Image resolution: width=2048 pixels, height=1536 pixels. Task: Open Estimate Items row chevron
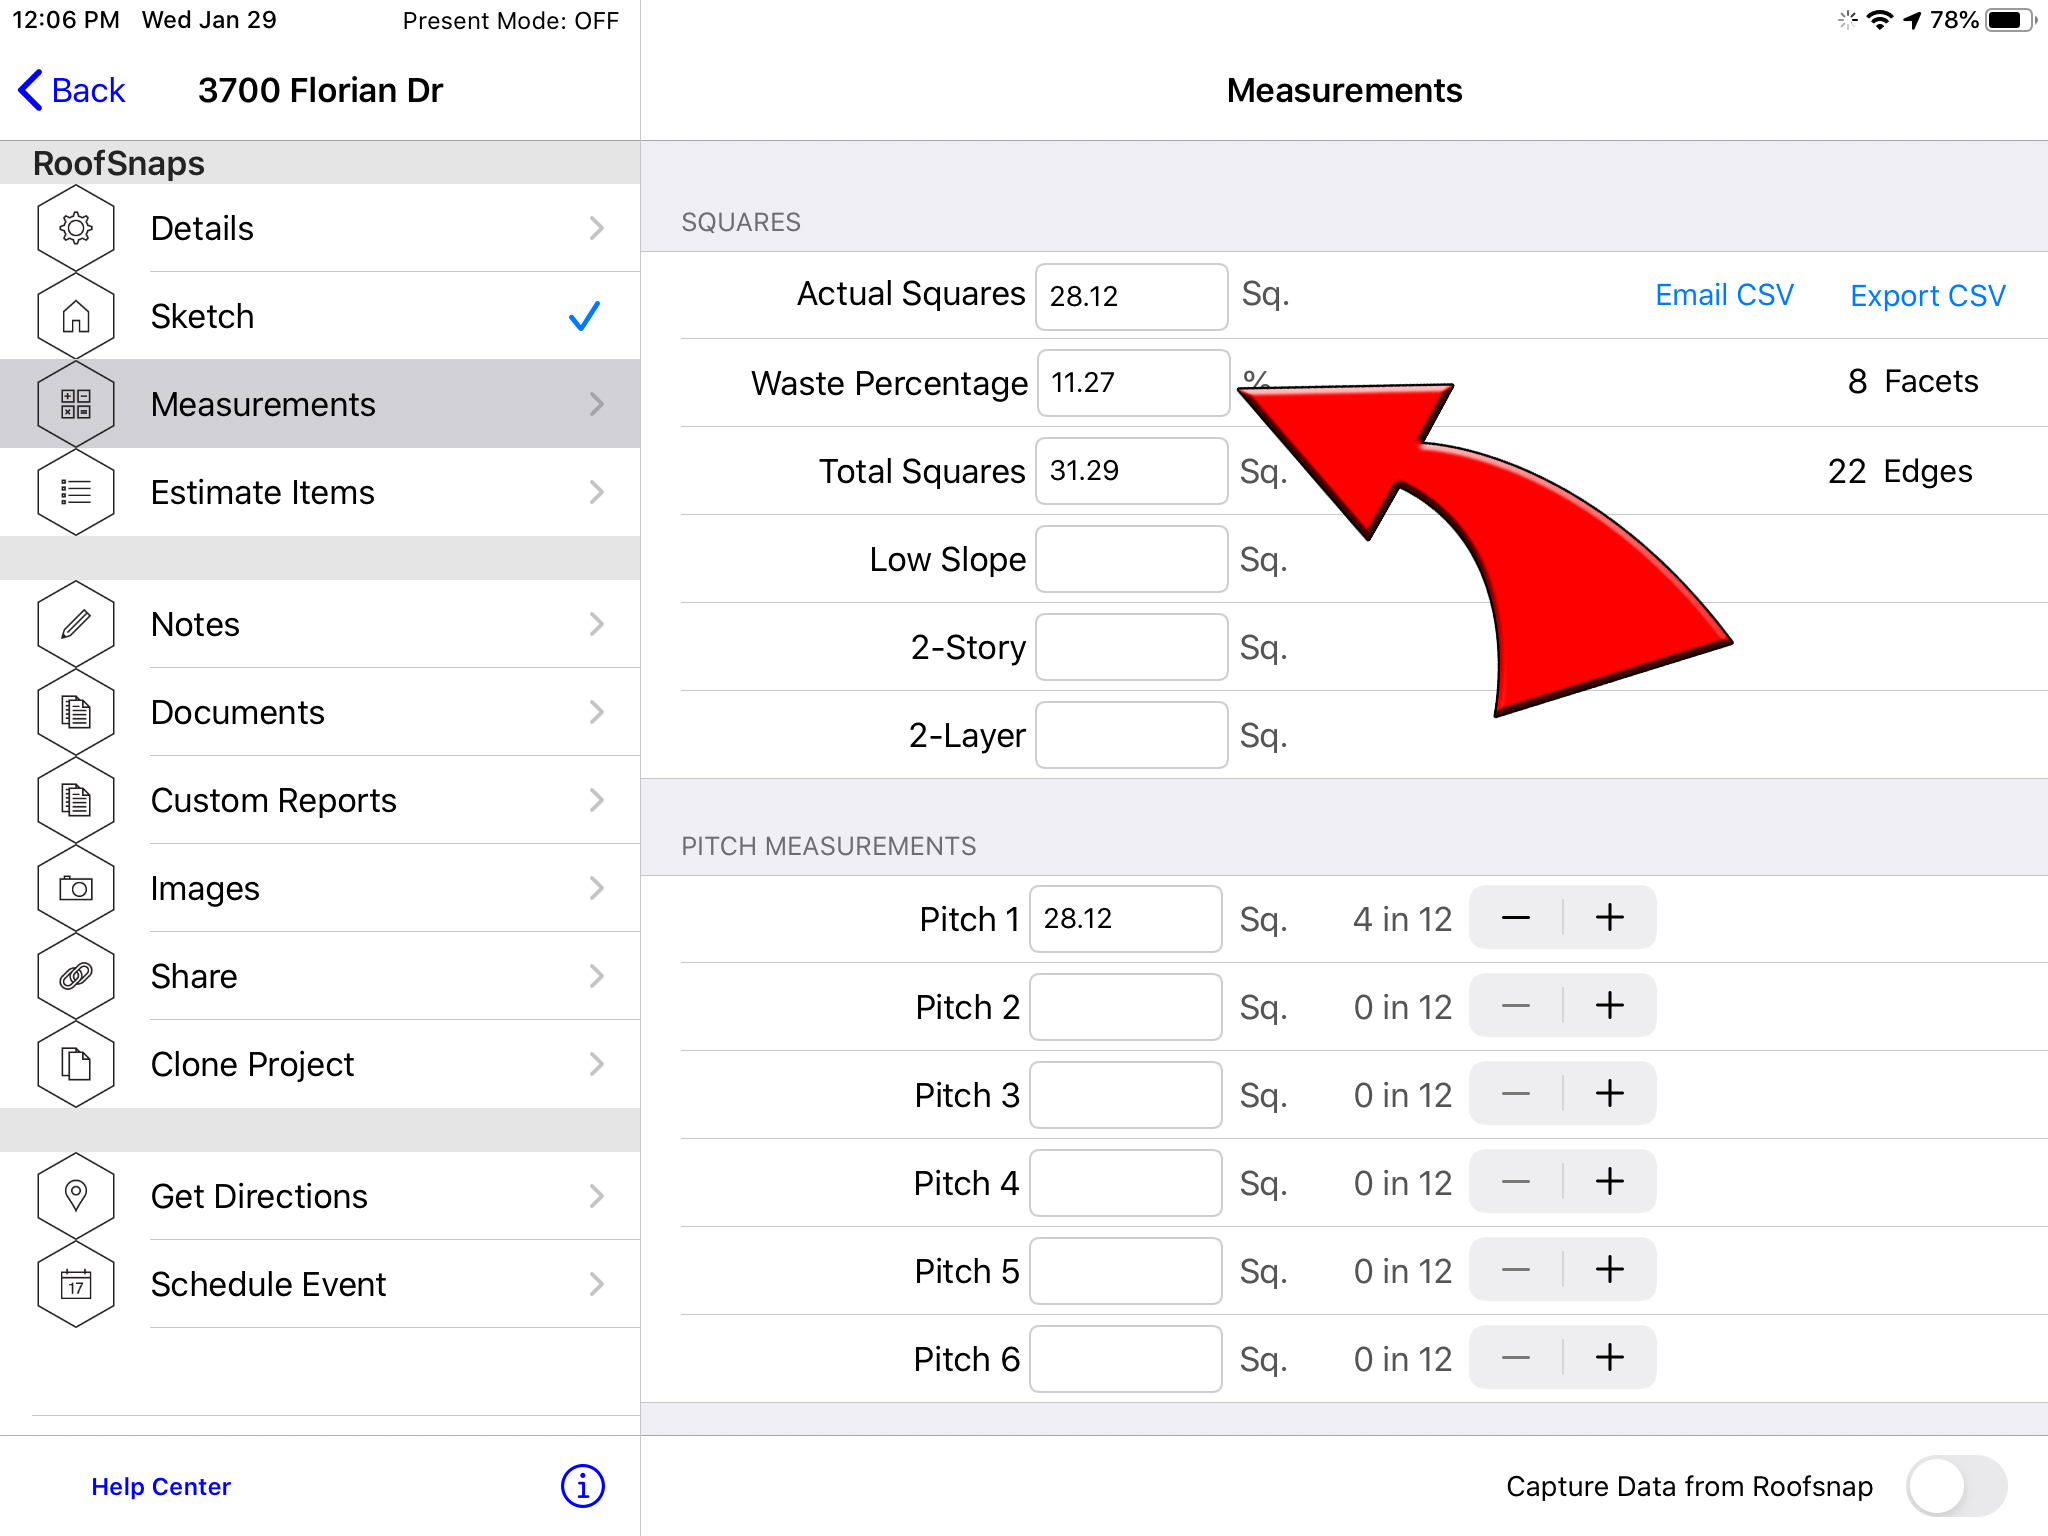597,492
